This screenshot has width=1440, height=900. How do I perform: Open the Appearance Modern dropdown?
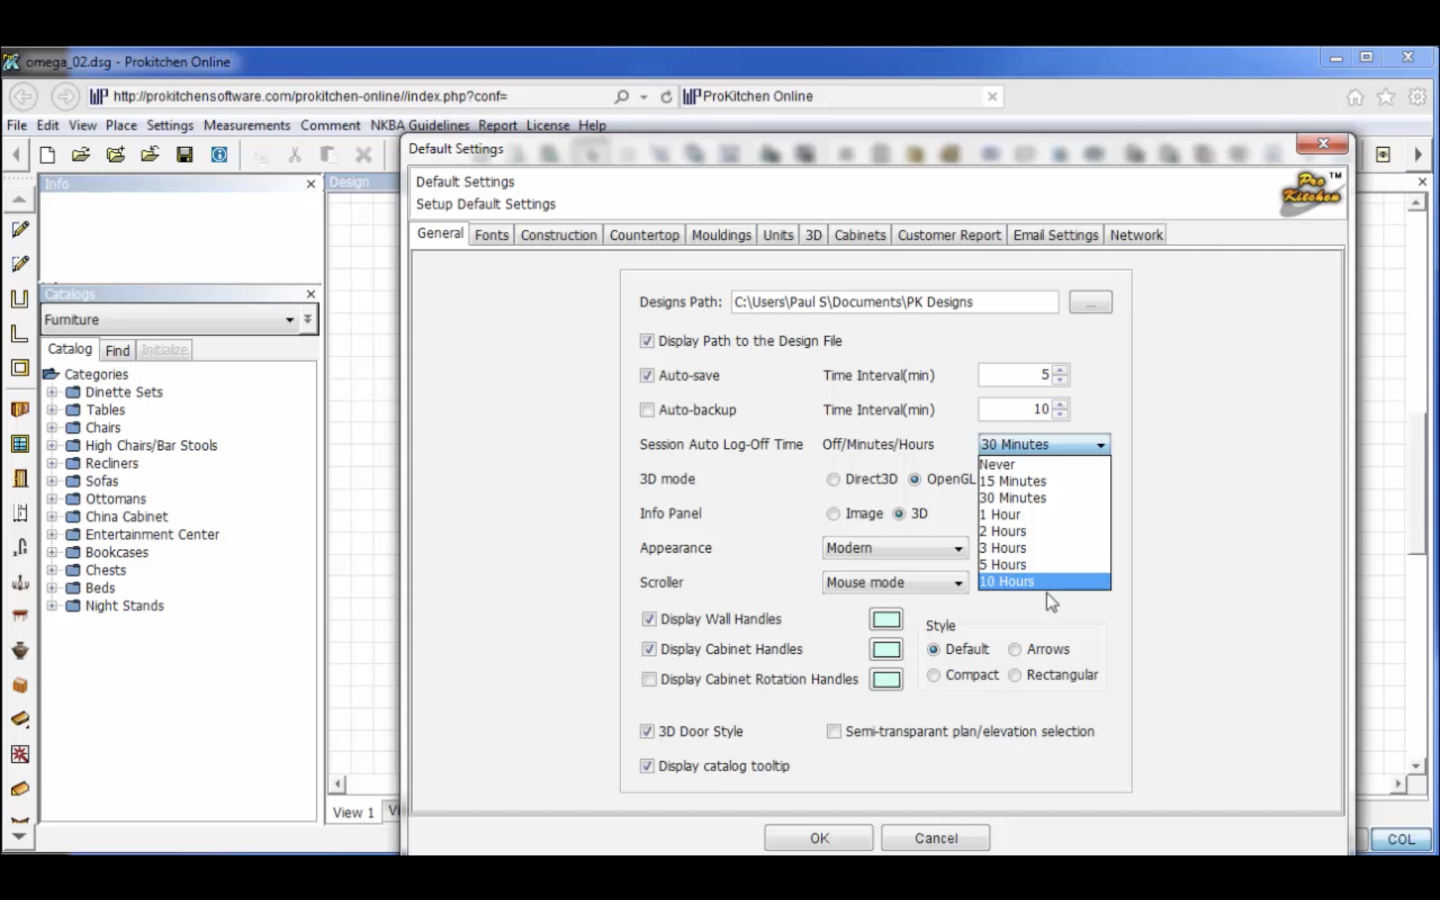point(895,548)
